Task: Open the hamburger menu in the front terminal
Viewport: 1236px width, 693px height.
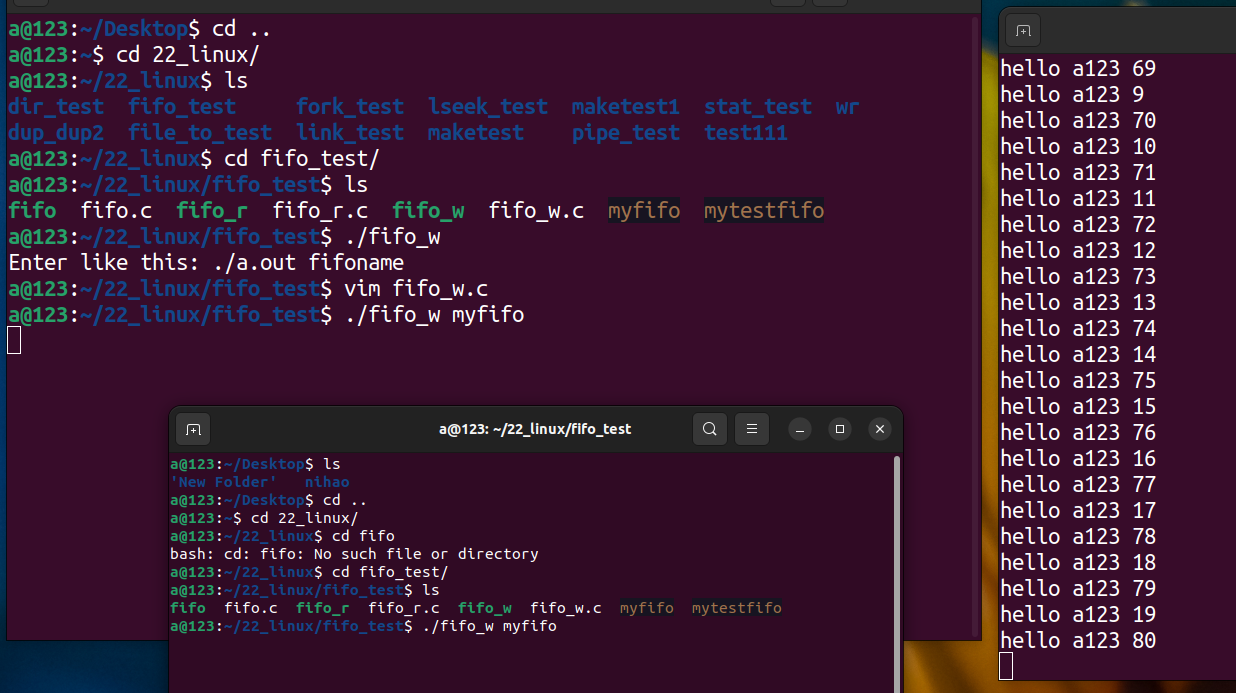Action: point(752,429)
